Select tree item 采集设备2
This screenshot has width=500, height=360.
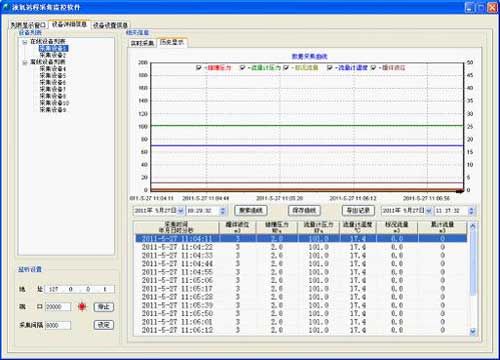pos(53,55)
